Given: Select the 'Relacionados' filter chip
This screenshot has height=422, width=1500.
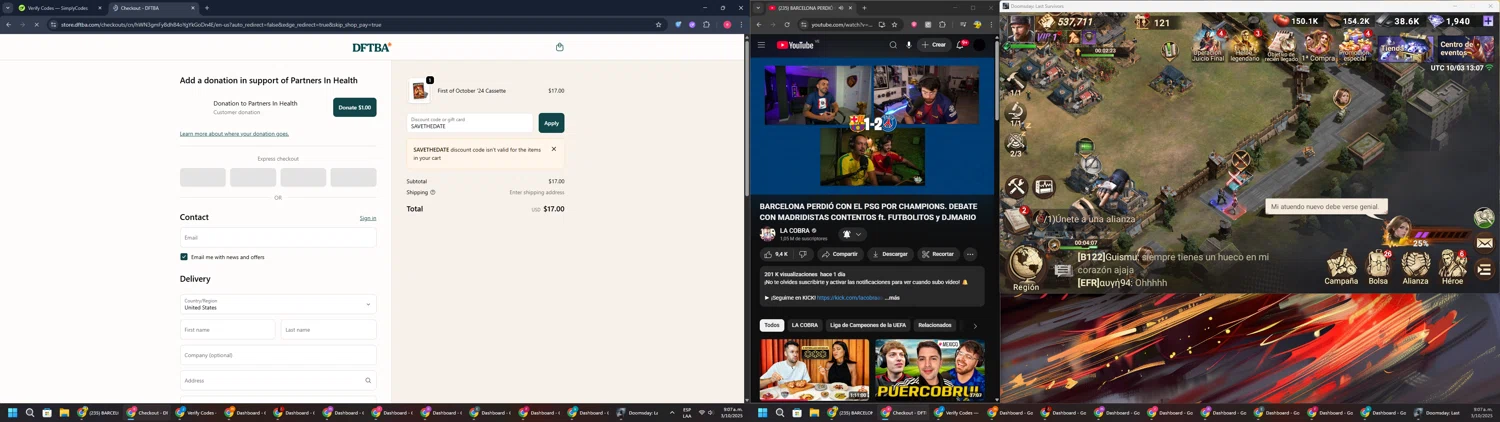Looking at the screenshot, I should [935, 325].
